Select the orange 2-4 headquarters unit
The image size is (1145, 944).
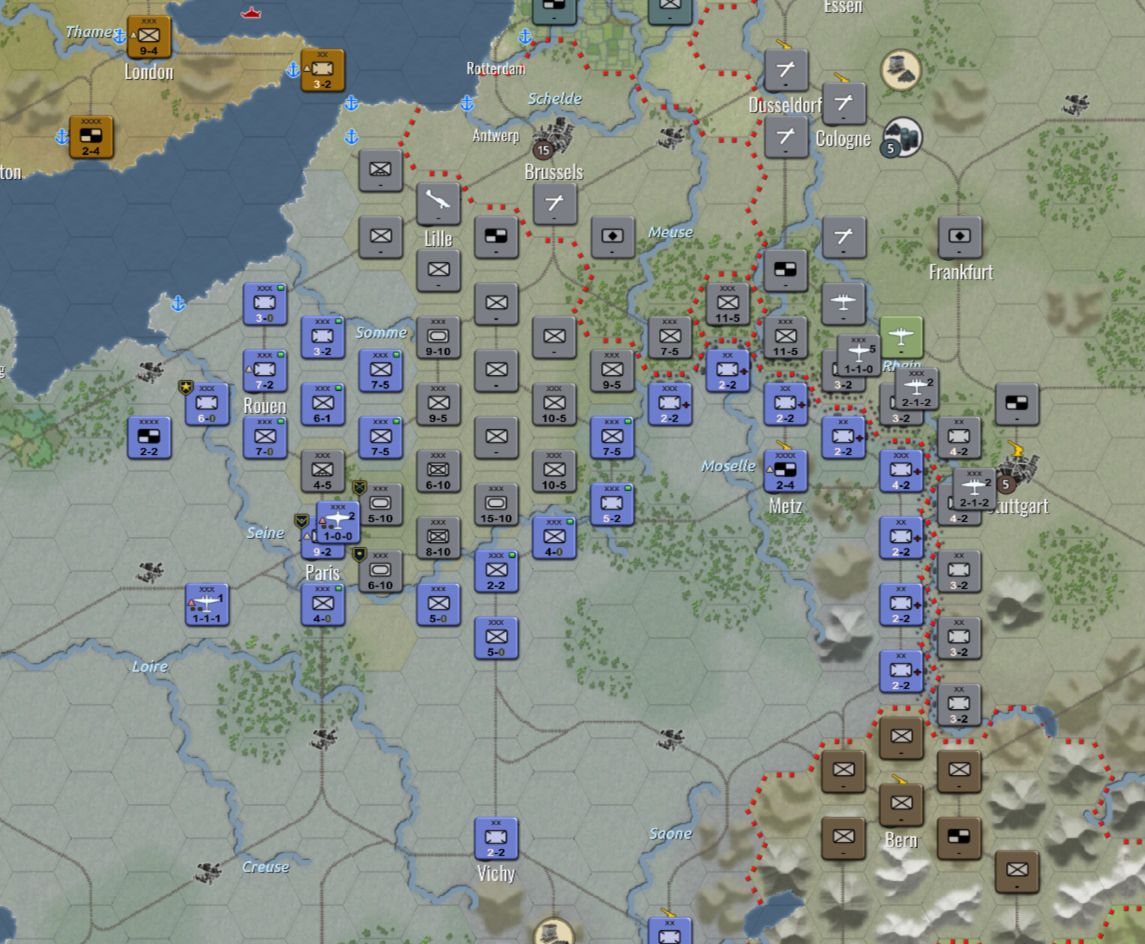(x=91, y=137)
